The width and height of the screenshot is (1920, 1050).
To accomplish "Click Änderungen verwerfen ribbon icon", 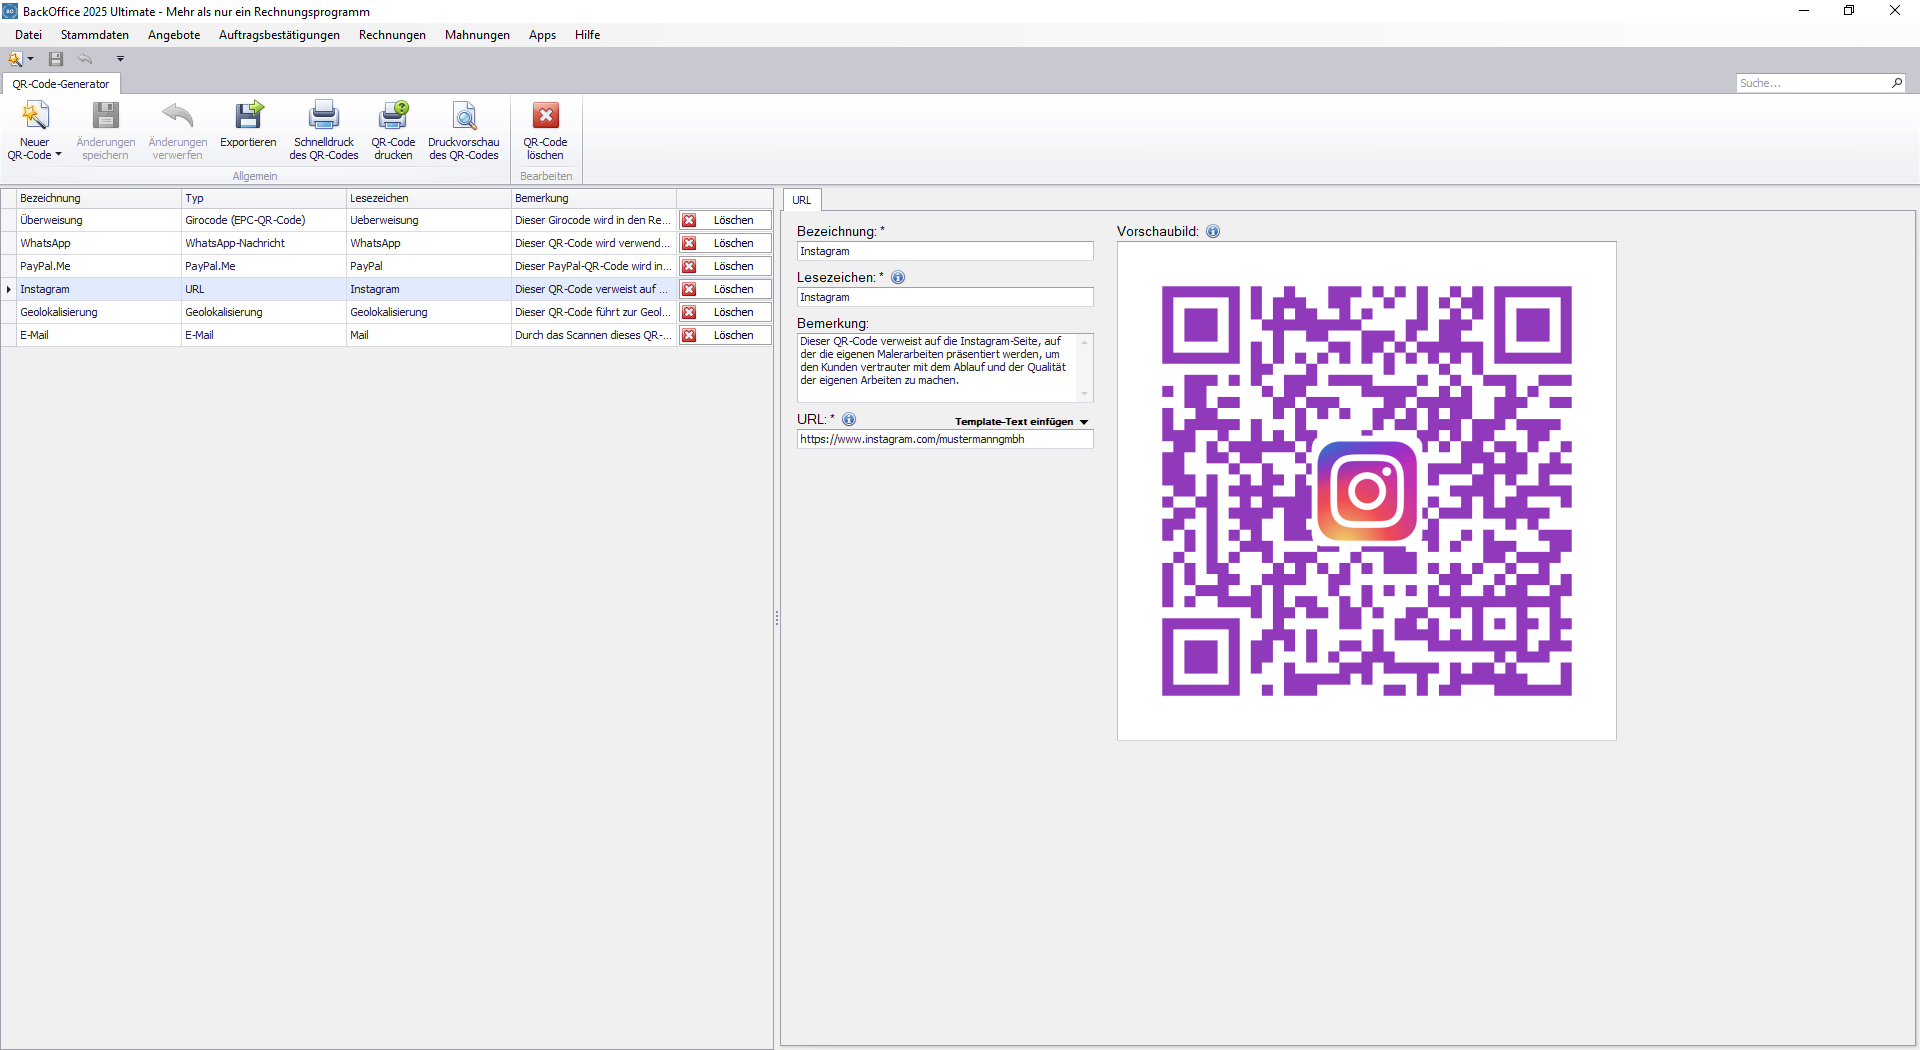I will pyautogui.click(x=178, y=116).
